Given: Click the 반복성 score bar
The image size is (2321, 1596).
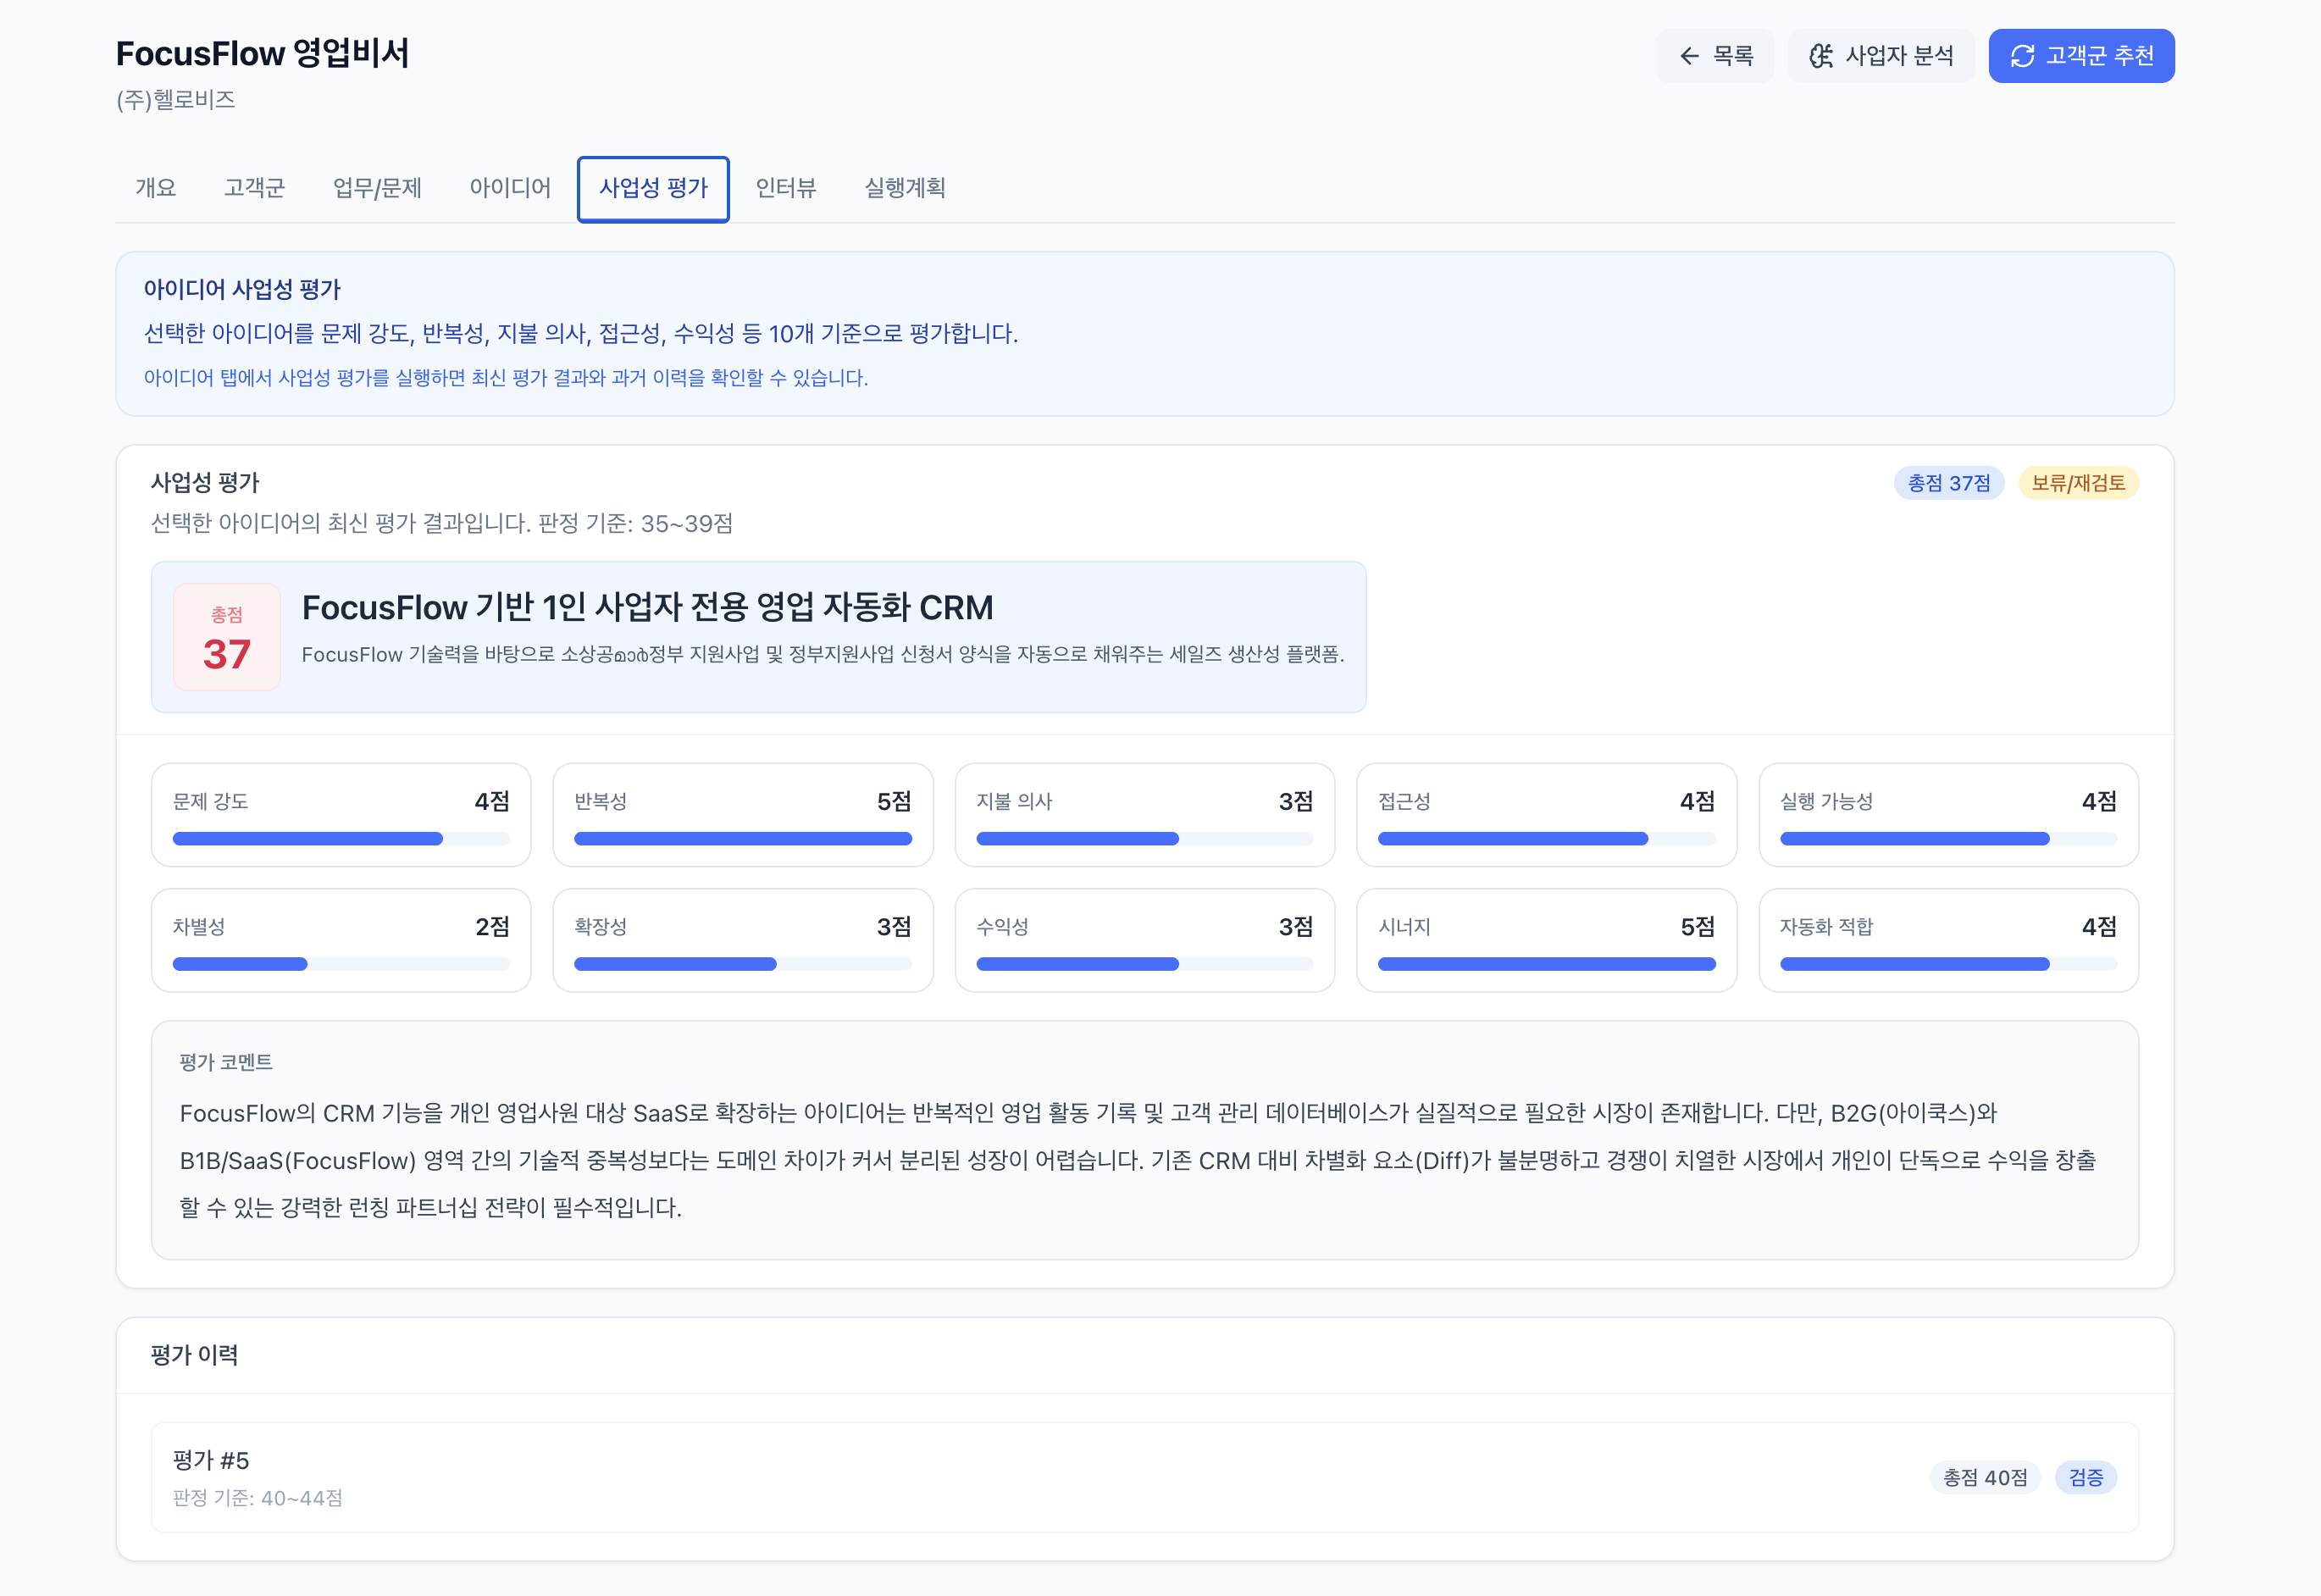Looking at the screenshot, I should (x=743, y=839).
